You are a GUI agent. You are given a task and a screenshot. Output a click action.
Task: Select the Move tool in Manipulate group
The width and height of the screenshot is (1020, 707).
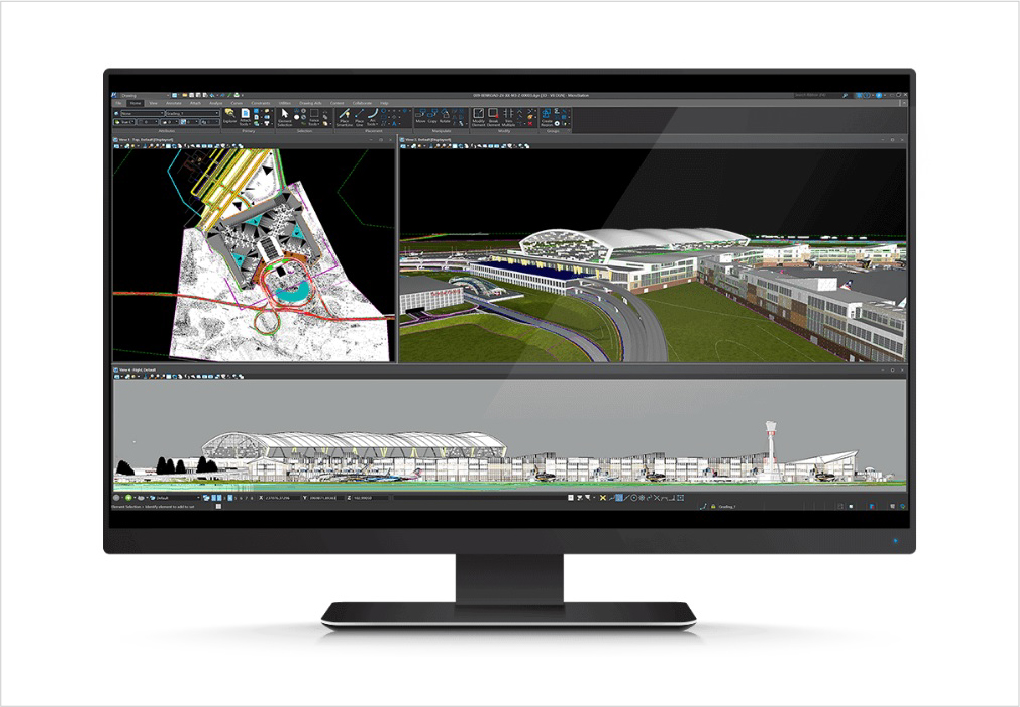click(421, 116)
